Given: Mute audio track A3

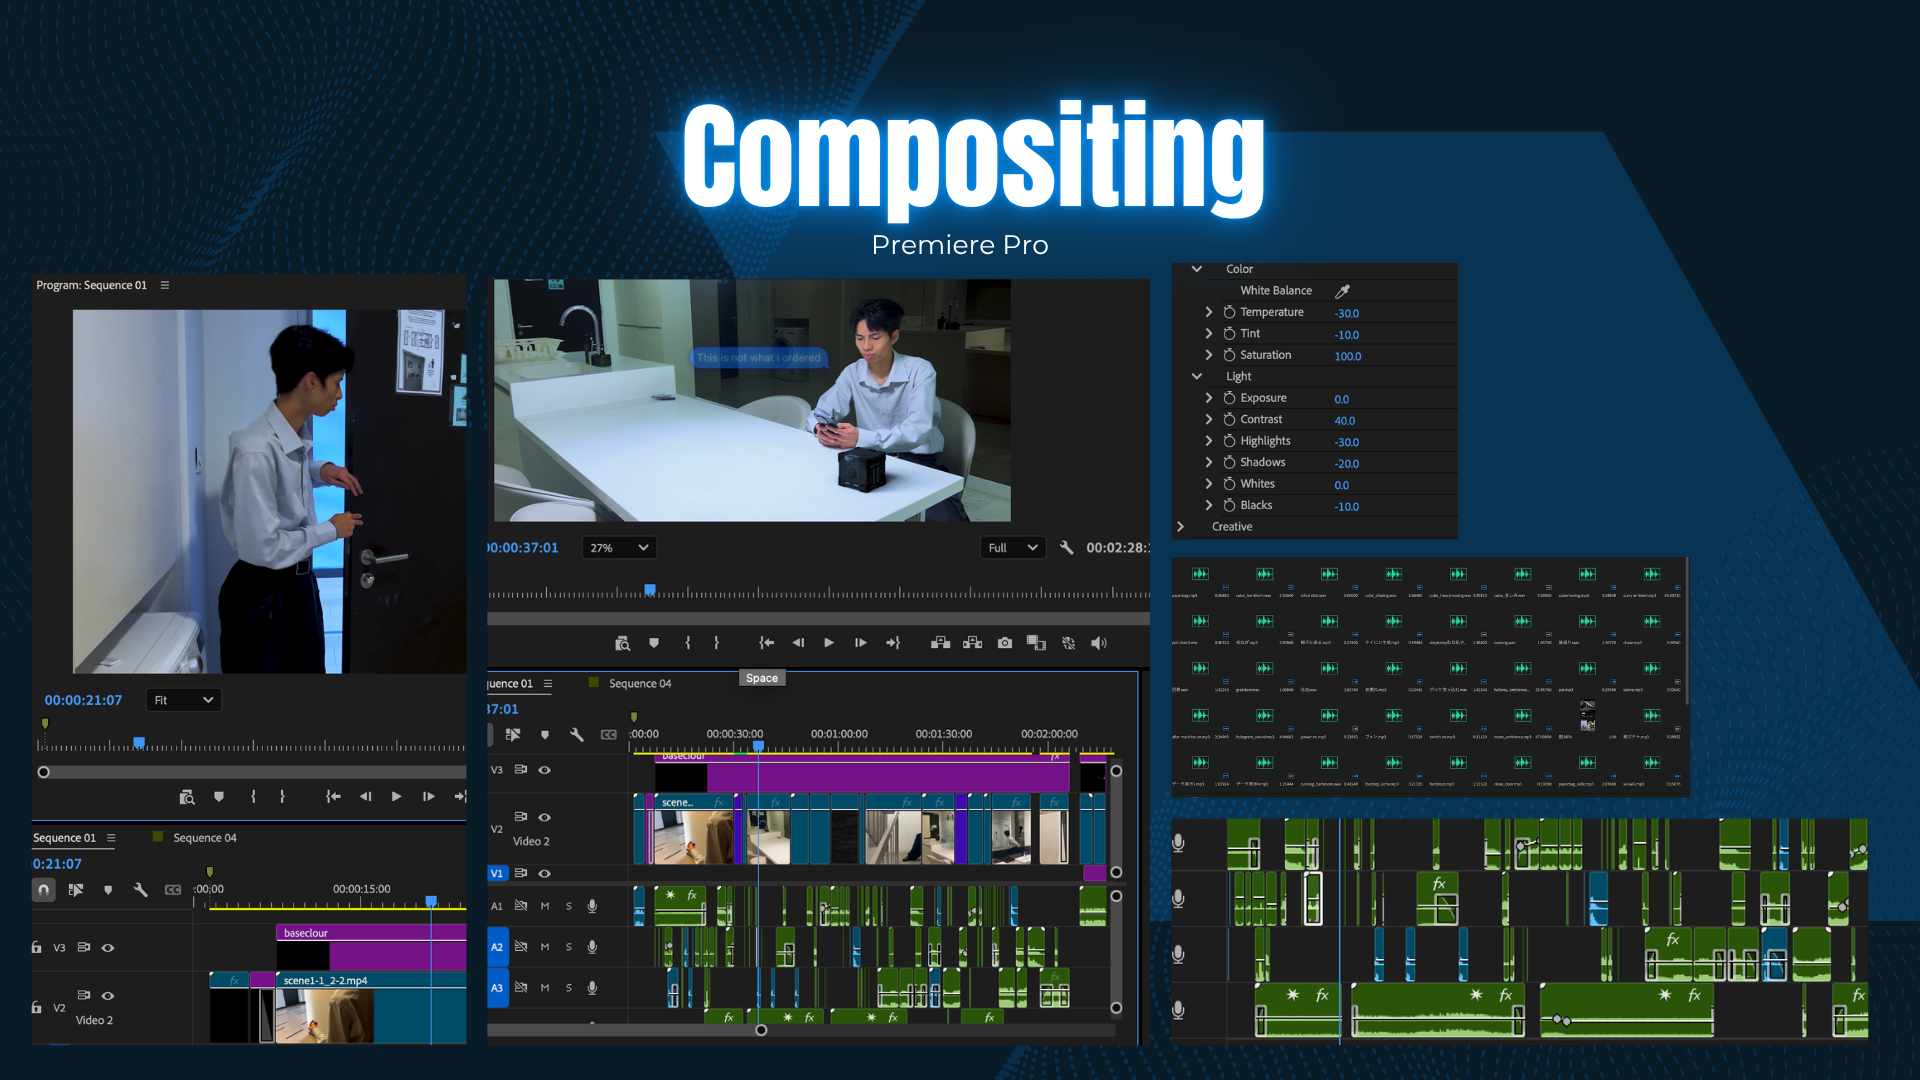Looking at the screenshot, I should (x=545, y=988).
